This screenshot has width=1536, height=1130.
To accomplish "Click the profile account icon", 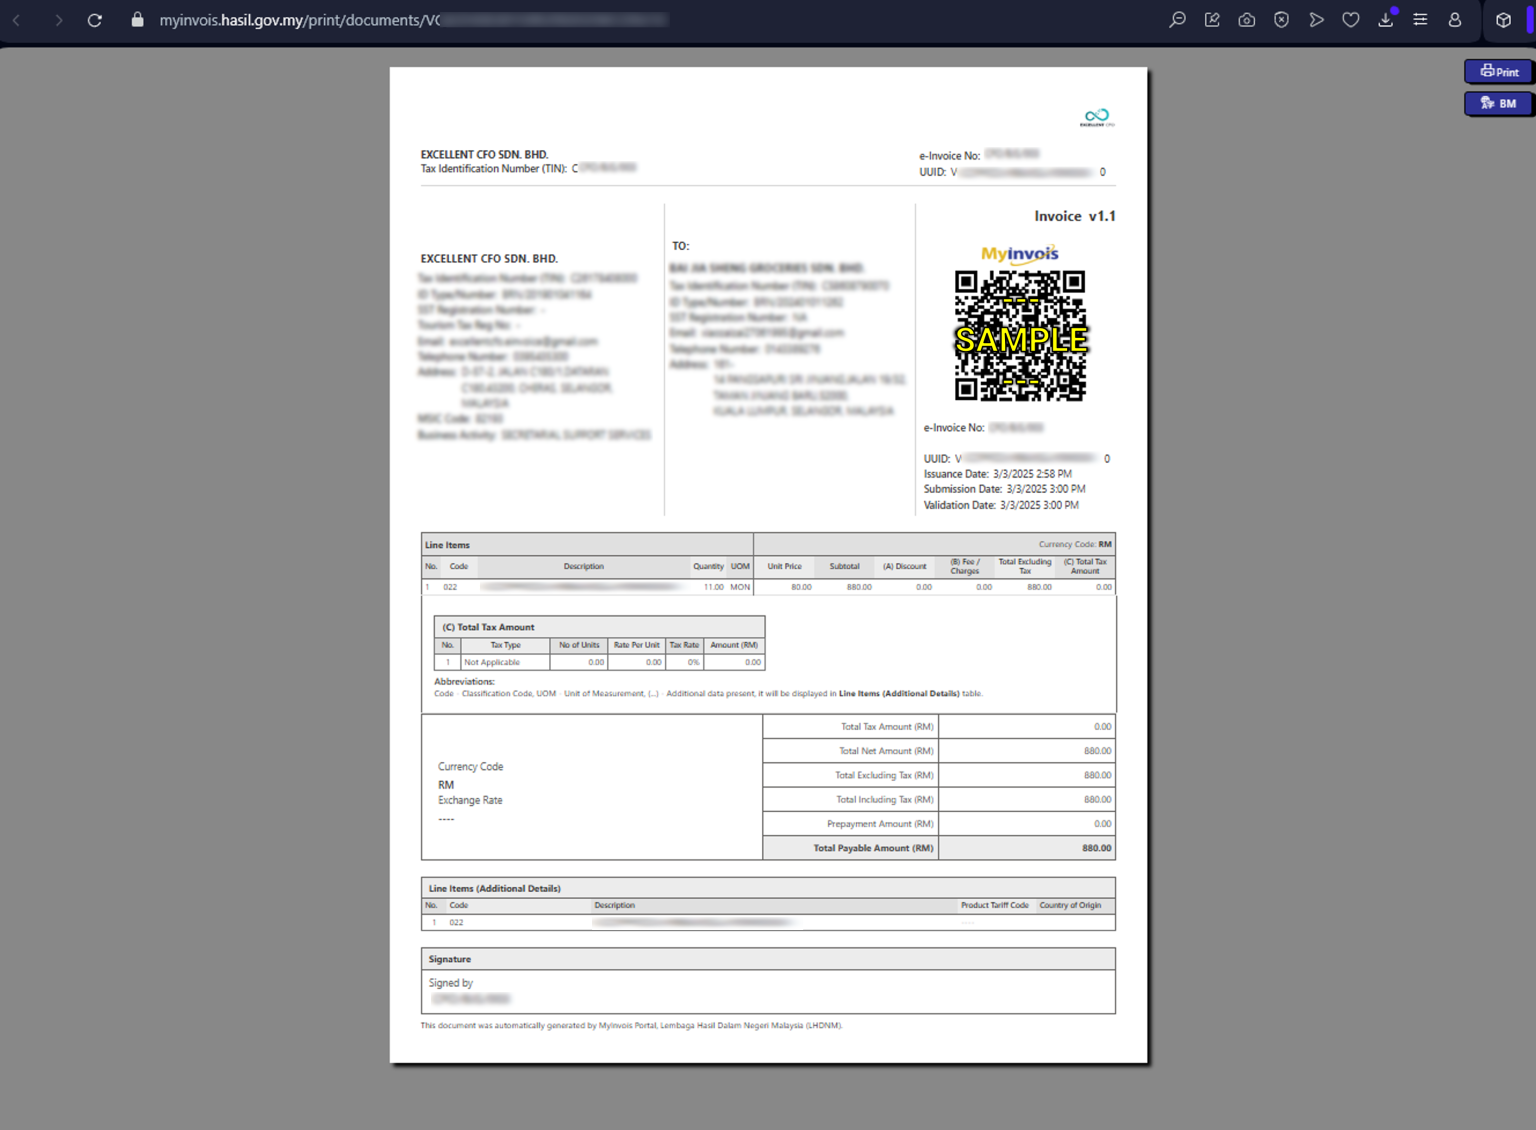I will (x=1455, y=19).
